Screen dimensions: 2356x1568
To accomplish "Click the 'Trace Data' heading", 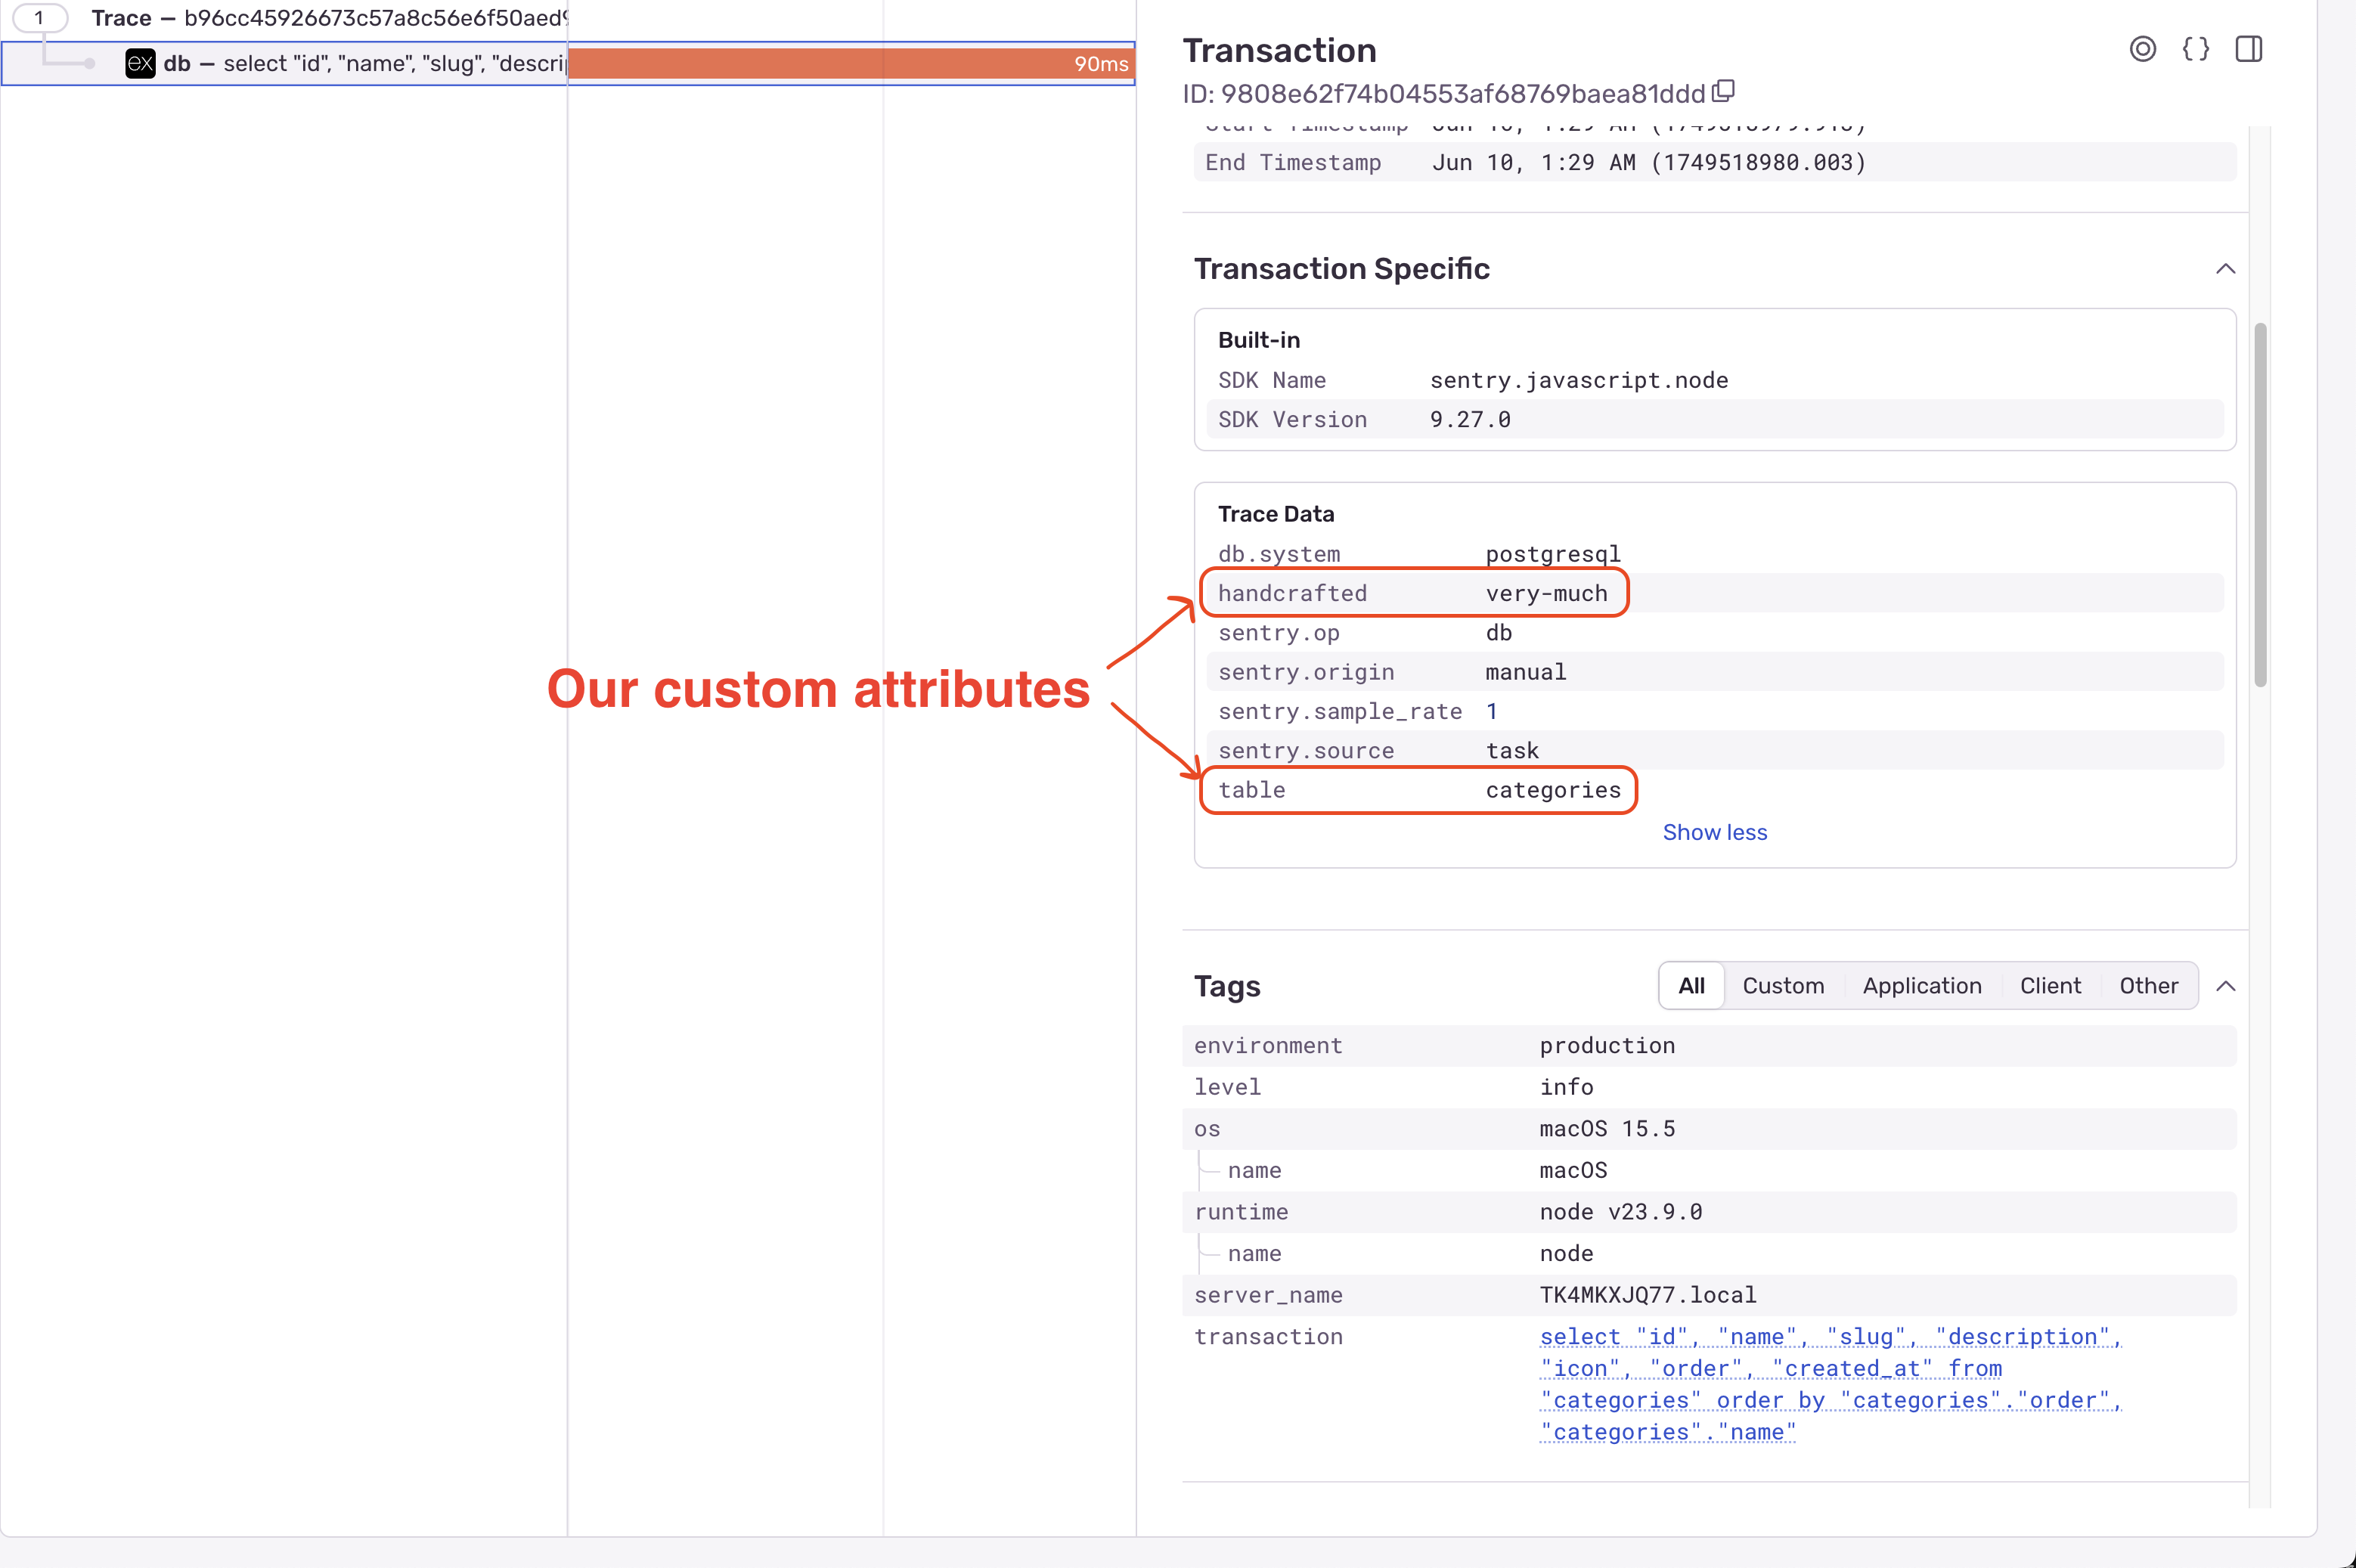I will click(1275, 514).
